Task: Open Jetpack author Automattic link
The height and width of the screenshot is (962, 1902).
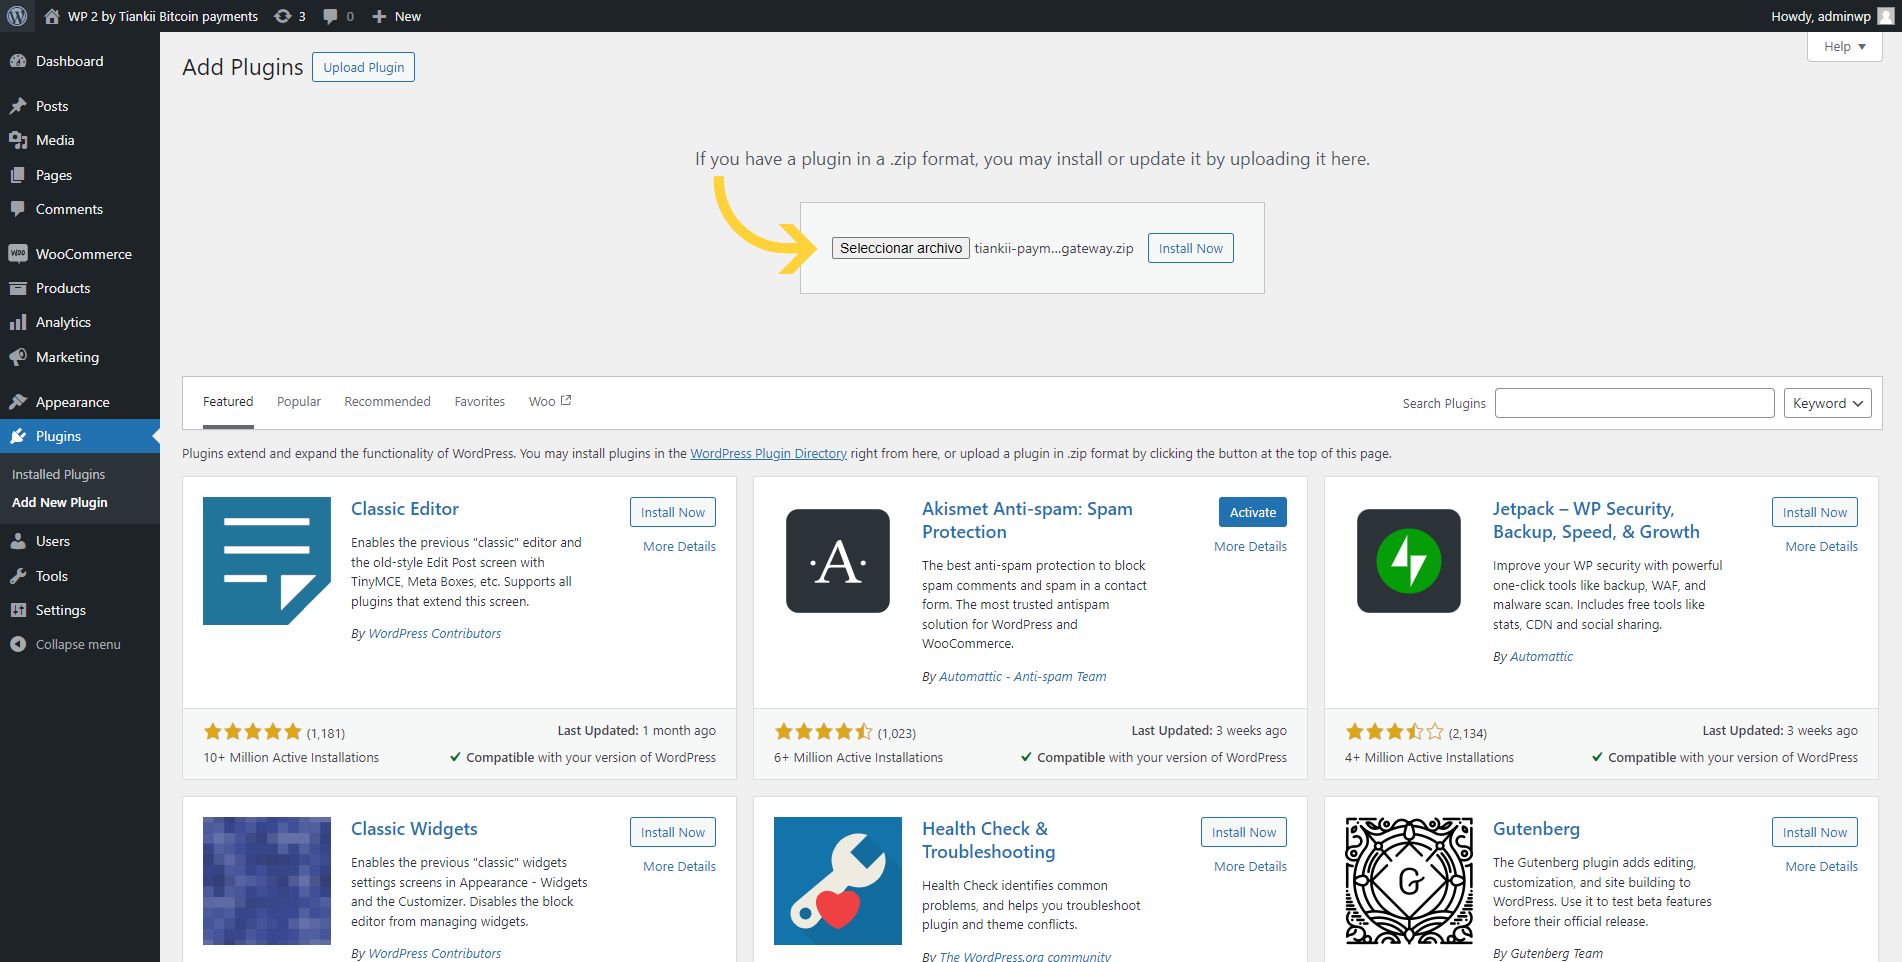Action: point(1541,656)
